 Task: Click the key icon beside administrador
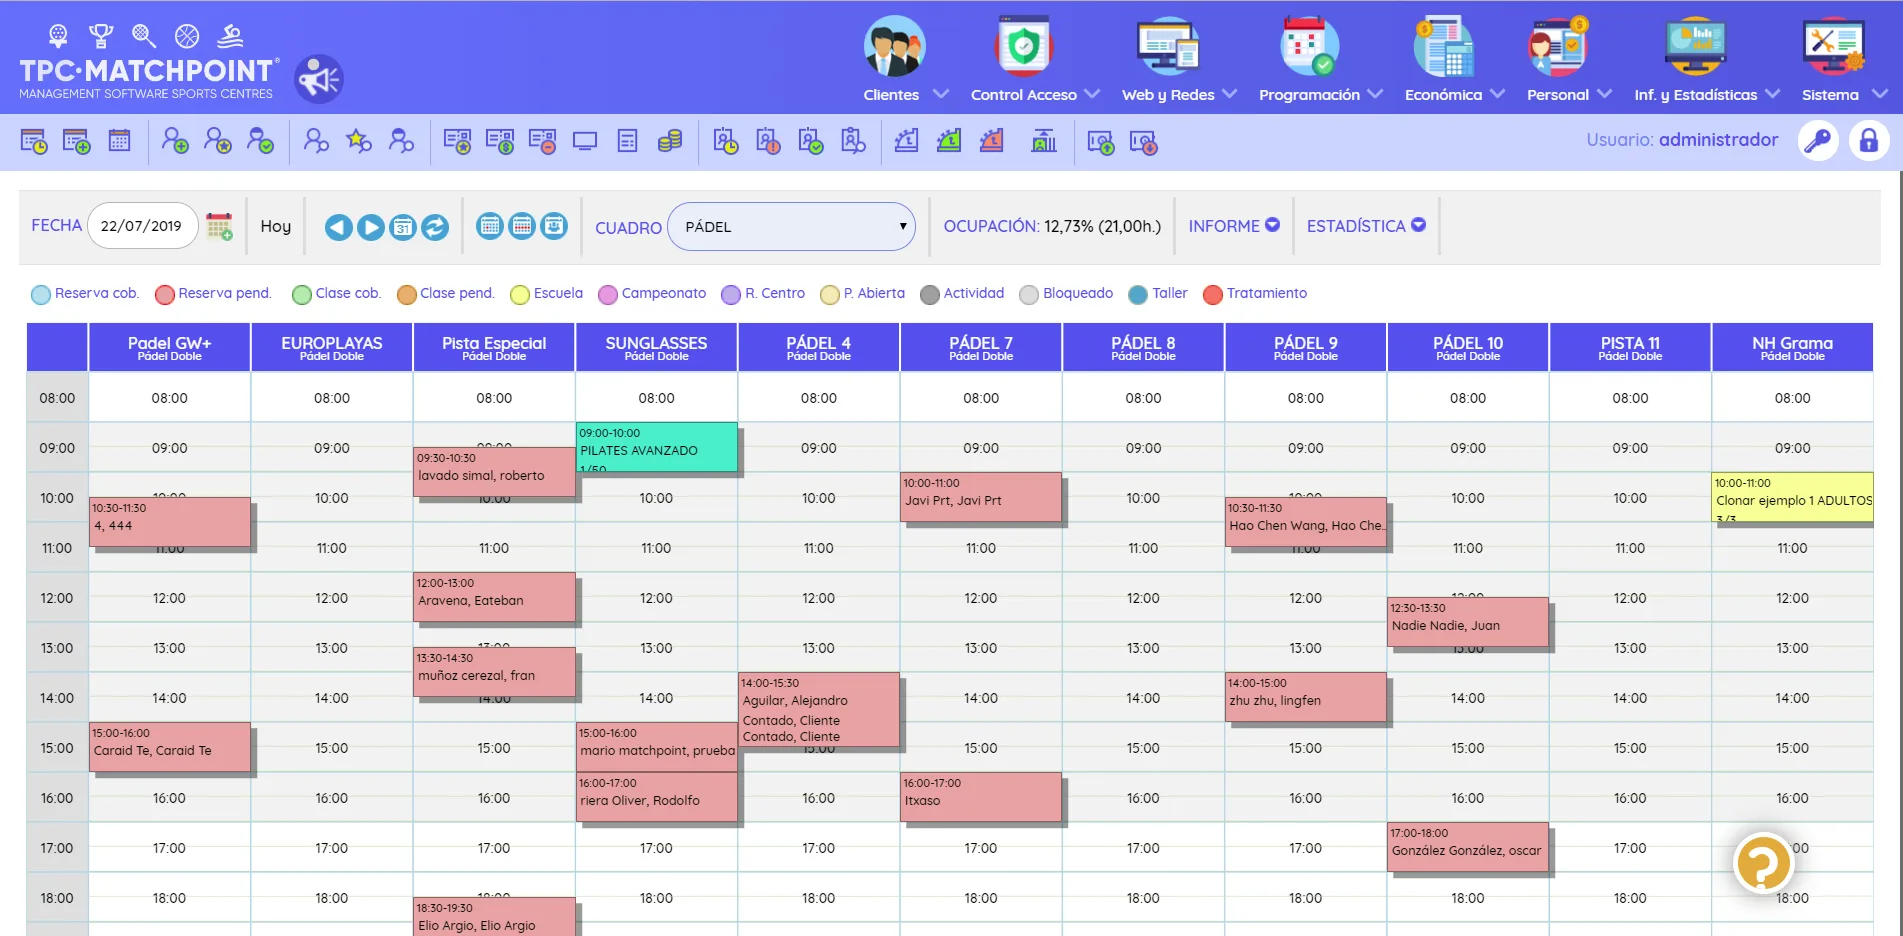[1818, 141]
